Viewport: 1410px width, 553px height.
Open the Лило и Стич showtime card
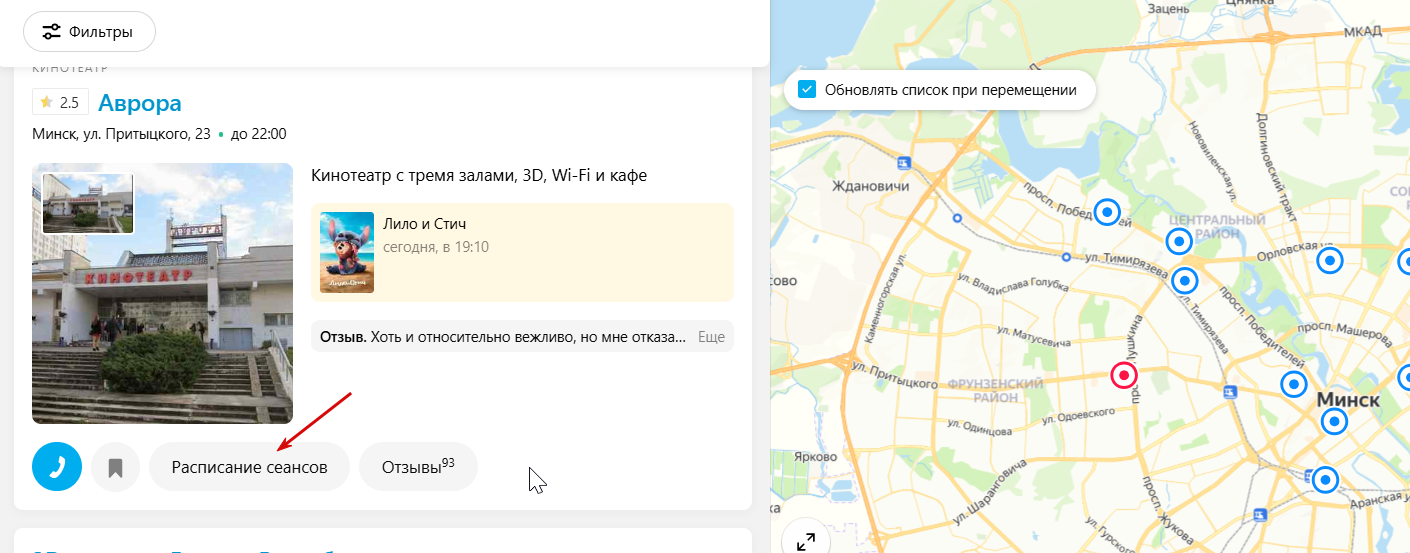point(523,252)
